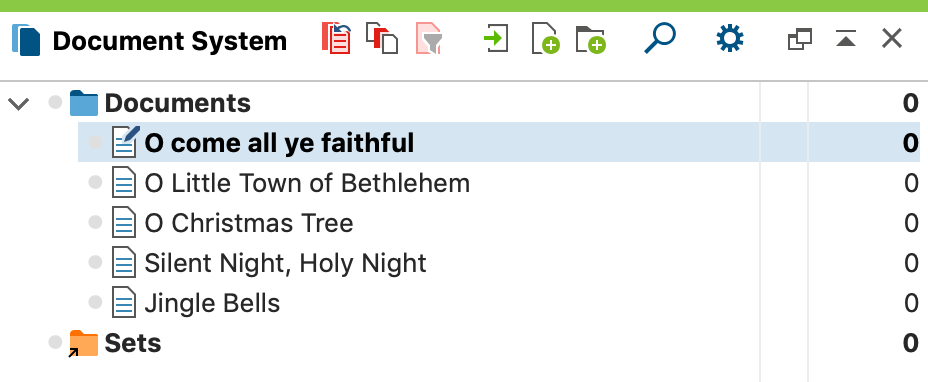Undock the Document System window
The image size is (928, 382).
800,40
